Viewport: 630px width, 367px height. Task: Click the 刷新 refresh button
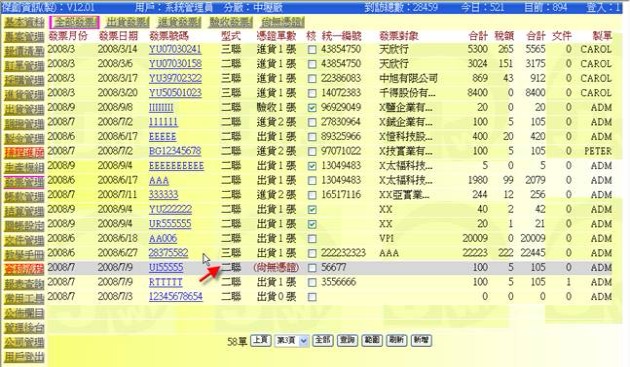click(x=396, y=340)
